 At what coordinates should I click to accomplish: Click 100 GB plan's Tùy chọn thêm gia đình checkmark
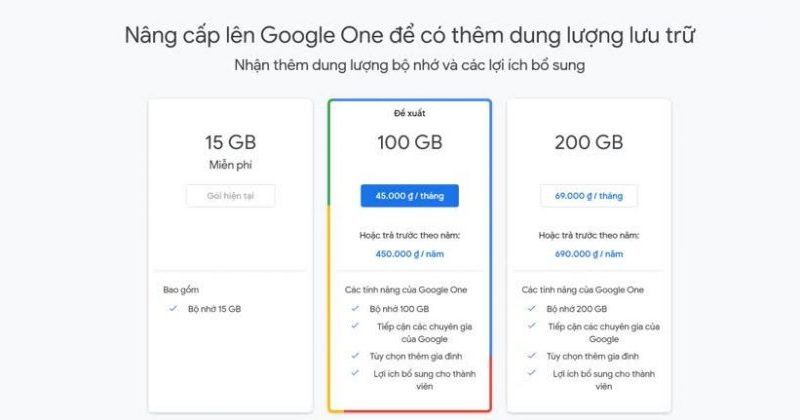(354, 355)
